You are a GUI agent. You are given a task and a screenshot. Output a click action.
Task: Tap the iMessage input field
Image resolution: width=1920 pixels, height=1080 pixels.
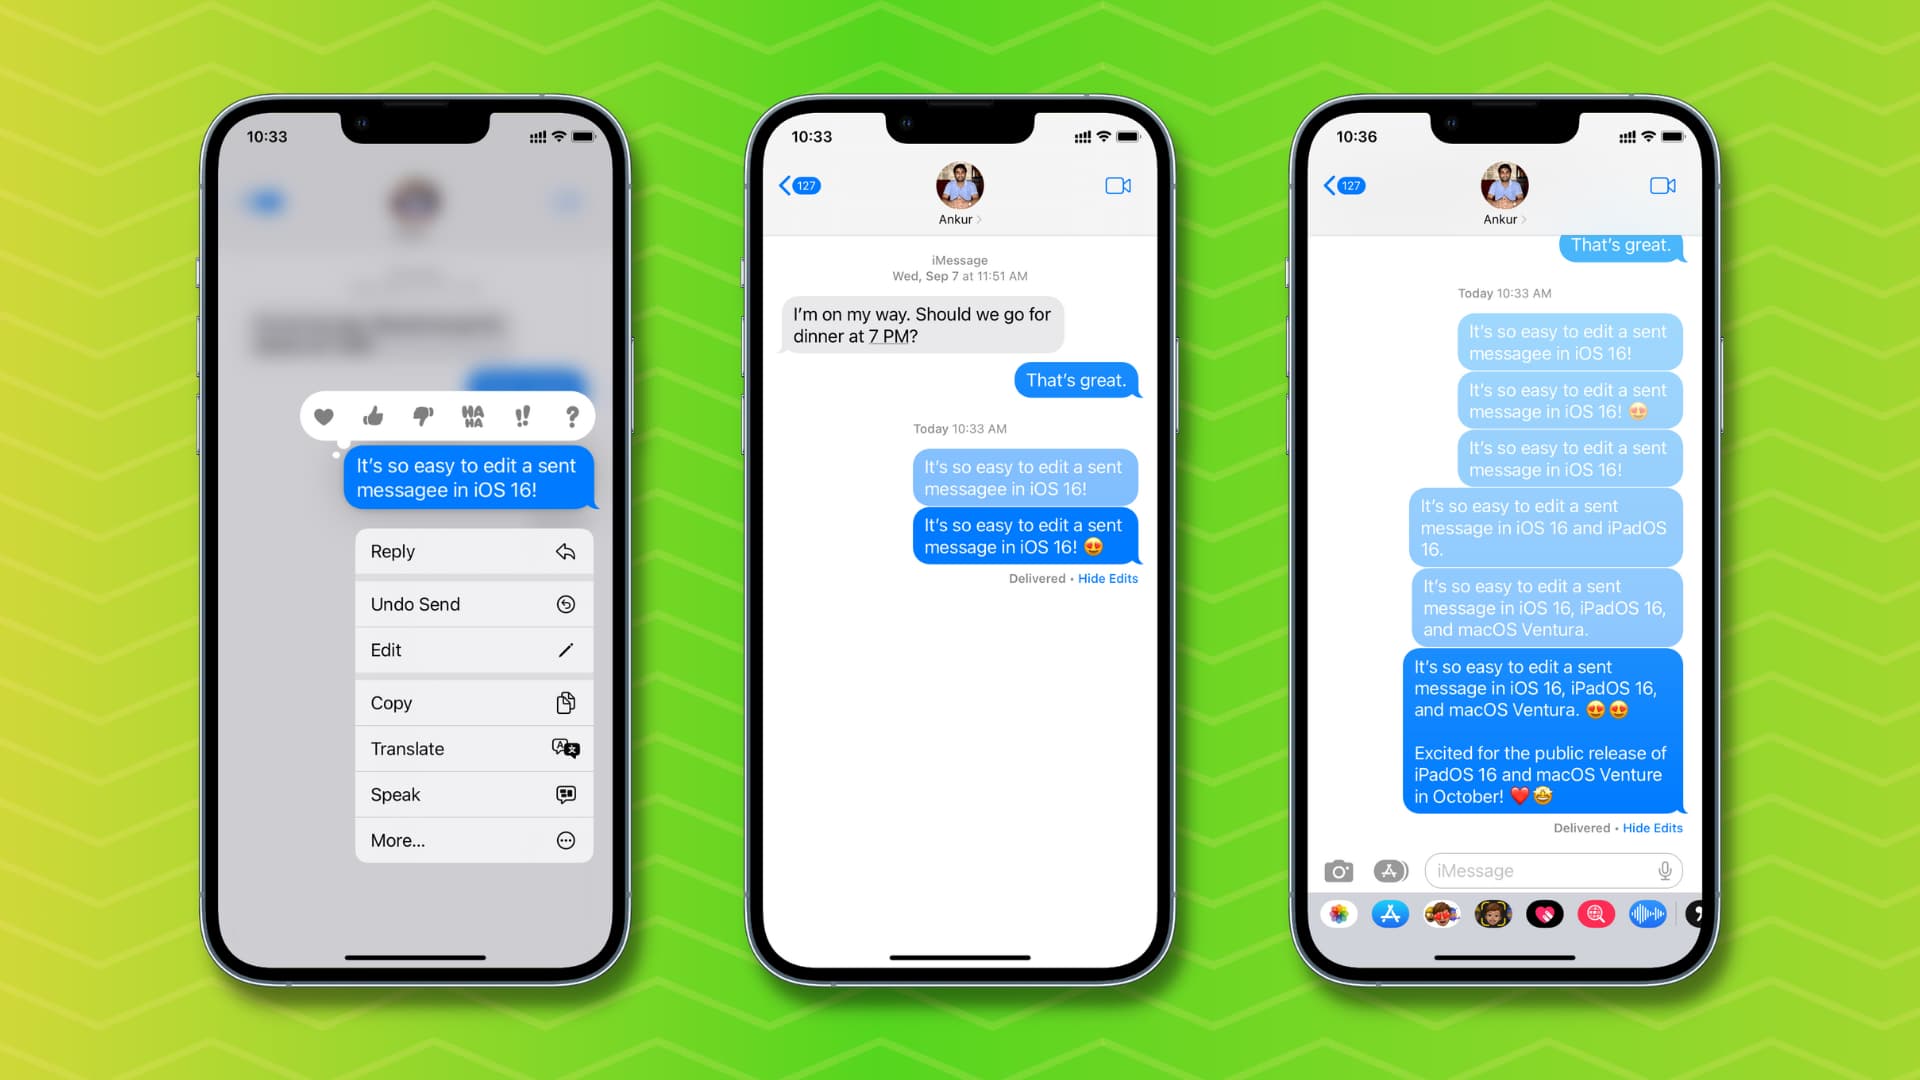click(x=1549, y=870)
